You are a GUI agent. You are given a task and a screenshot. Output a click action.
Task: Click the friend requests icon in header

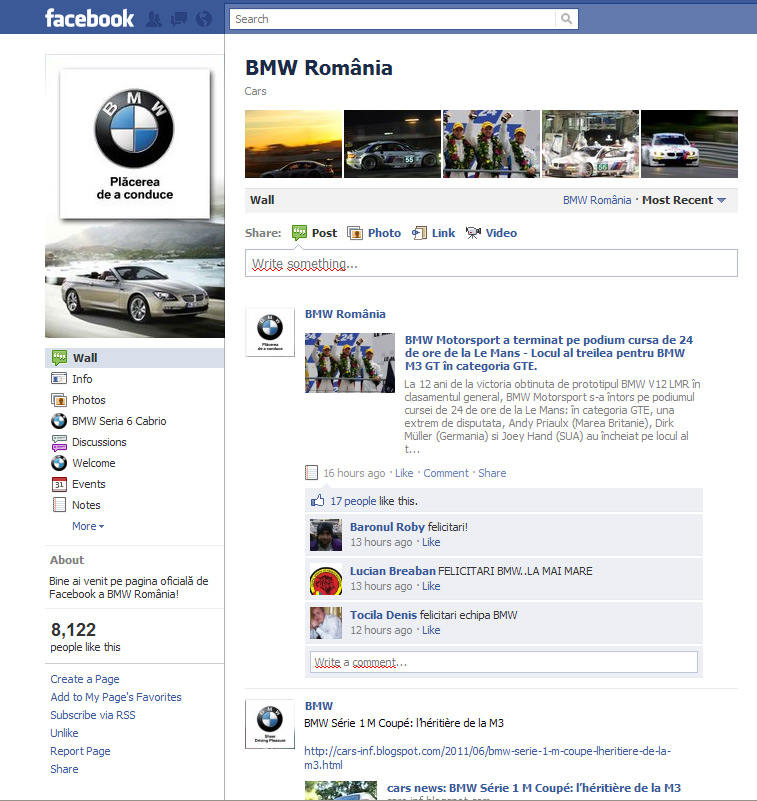tap(154, 19)
